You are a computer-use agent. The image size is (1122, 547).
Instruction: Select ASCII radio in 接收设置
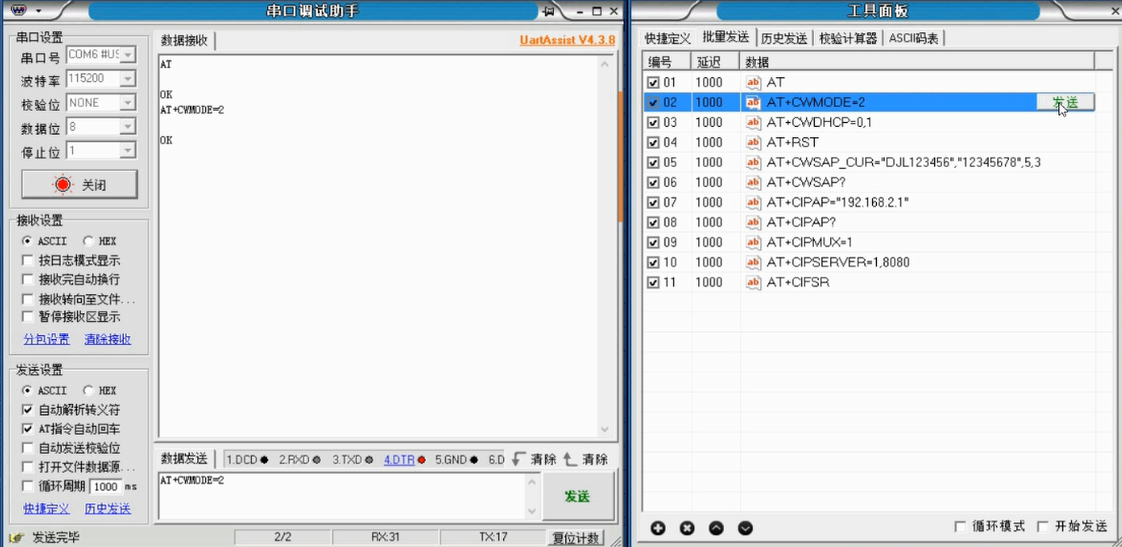(x=27, y=241)
